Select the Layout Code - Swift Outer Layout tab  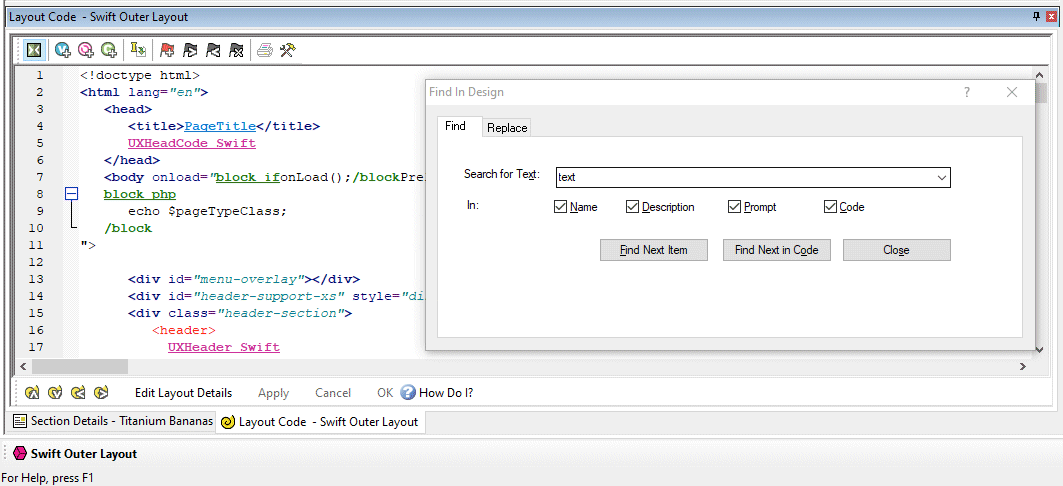pos(320,422)
